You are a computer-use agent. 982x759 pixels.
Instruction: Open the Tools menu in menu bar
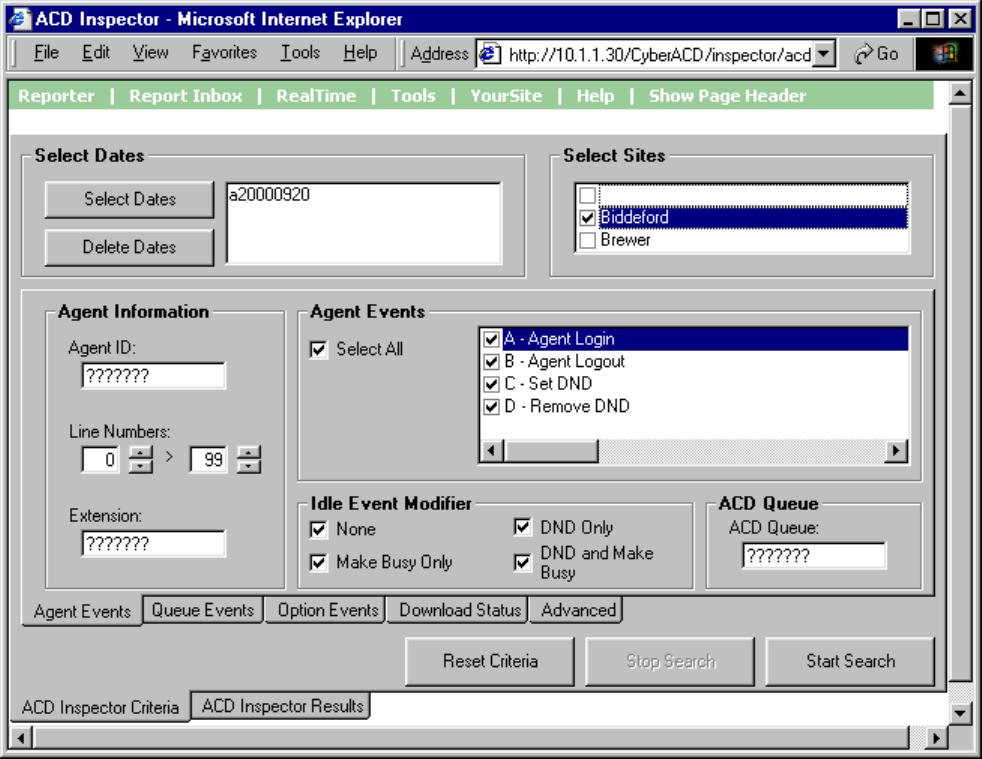(x=300, y=53)
